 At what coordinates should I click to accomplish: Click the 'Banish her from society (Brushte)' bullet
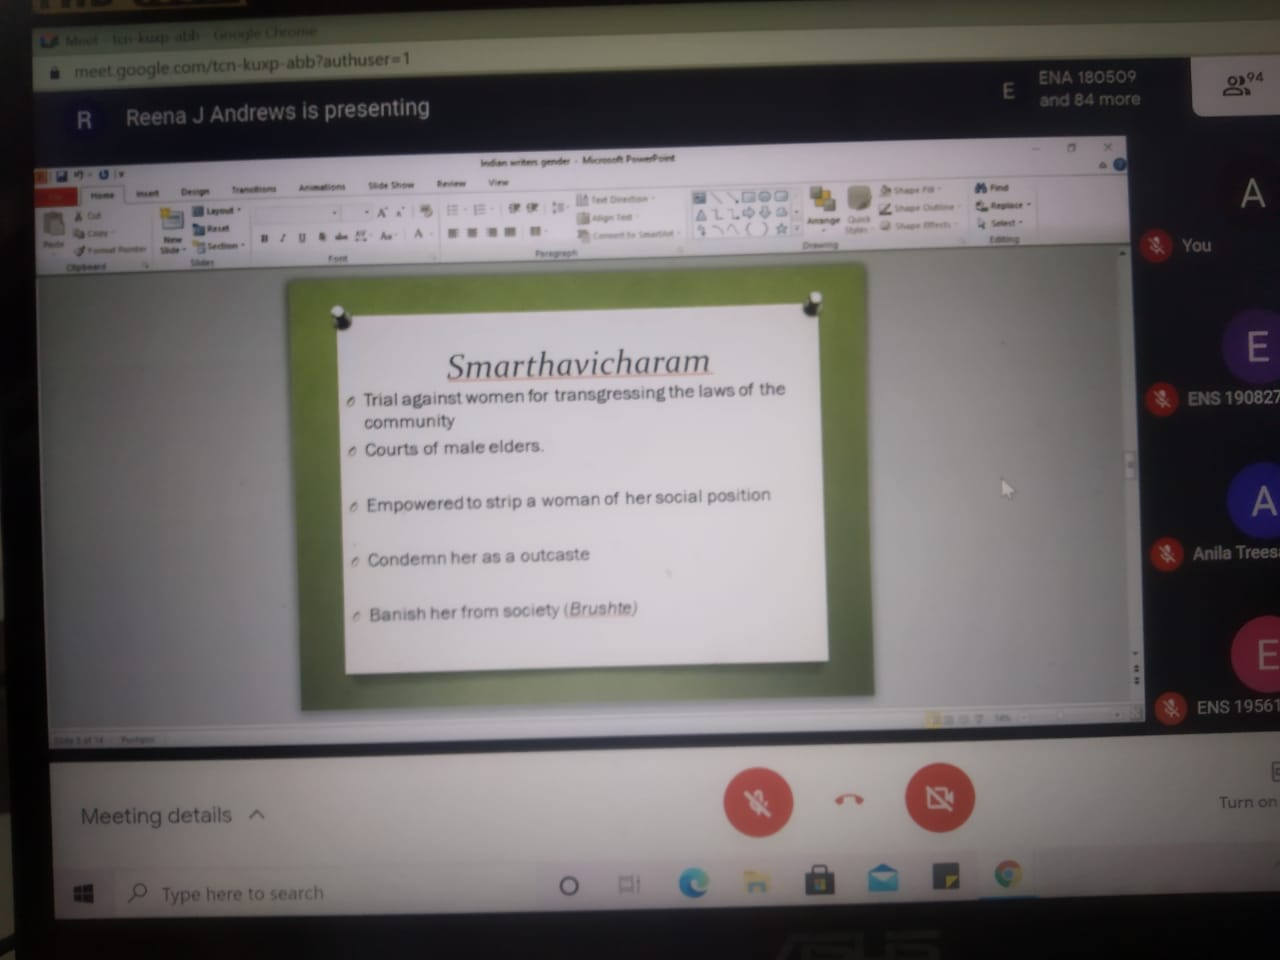502,611
